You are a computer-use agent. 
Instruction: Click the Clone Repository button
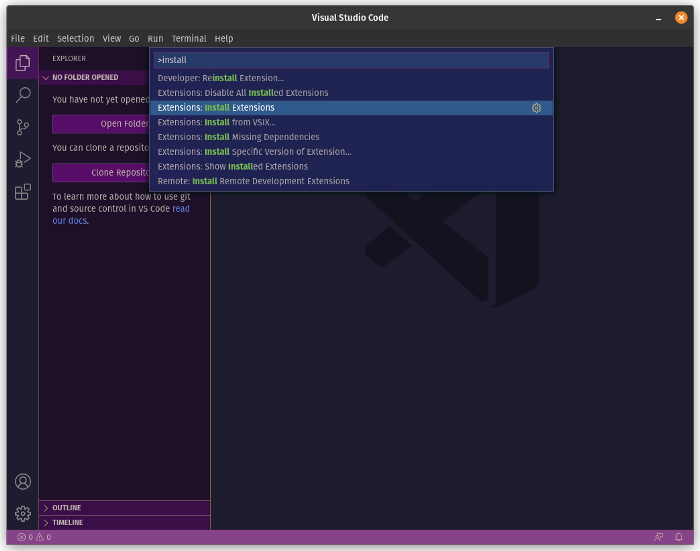tap(100, 172)
